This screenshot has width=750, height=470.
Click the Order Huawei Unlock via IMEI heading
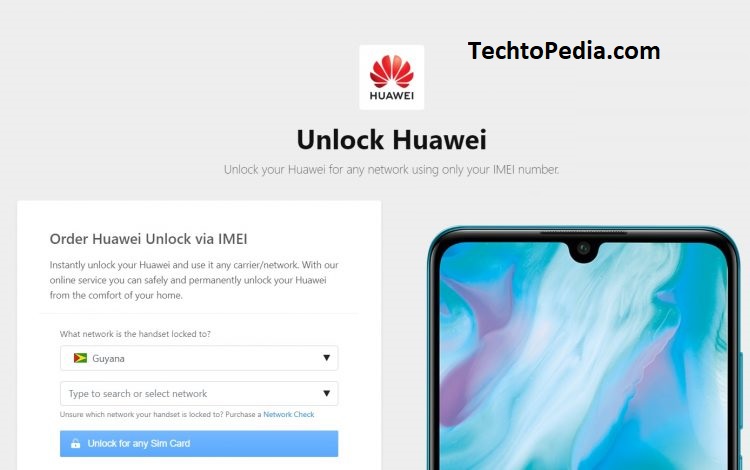pyautogui.click(x=148, y=239)
